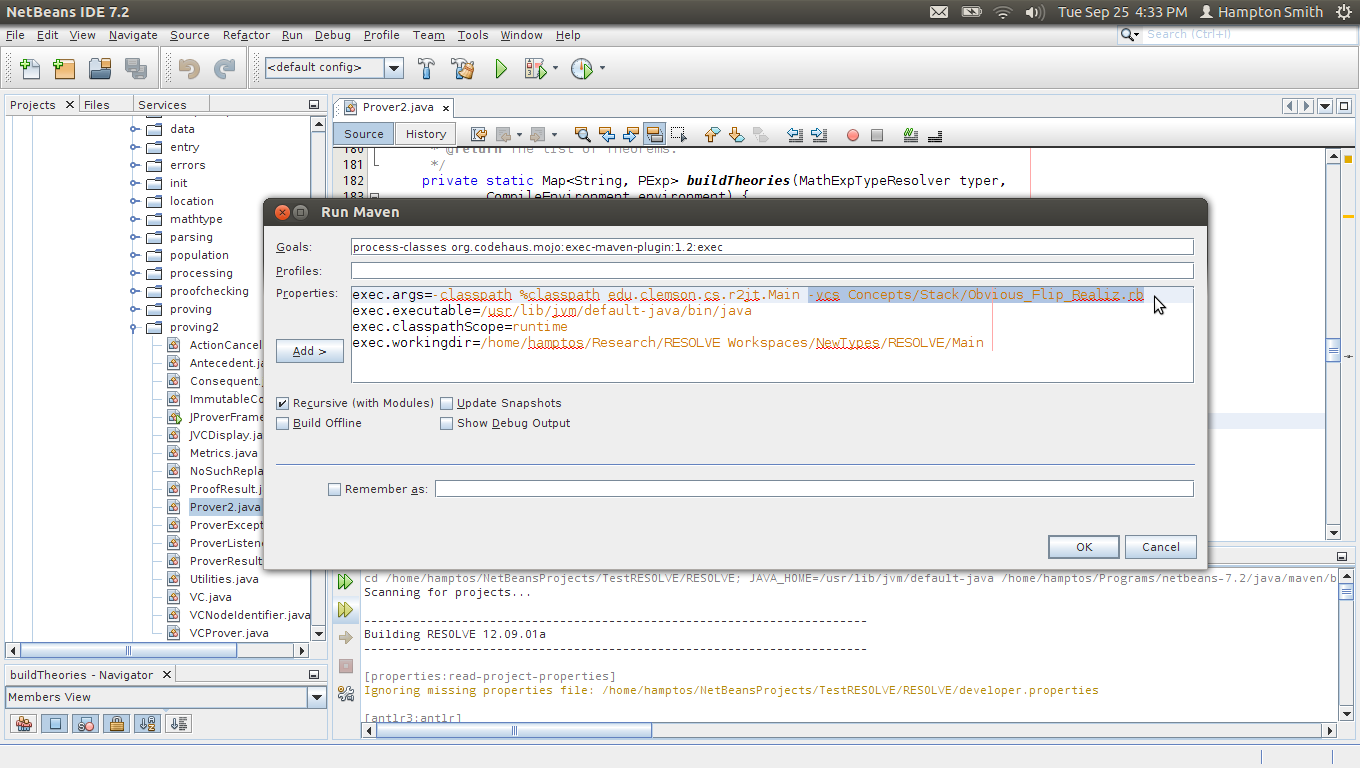Click the Uncomment editor toolbar icon
1360x768 pixels.
[935, 134]
